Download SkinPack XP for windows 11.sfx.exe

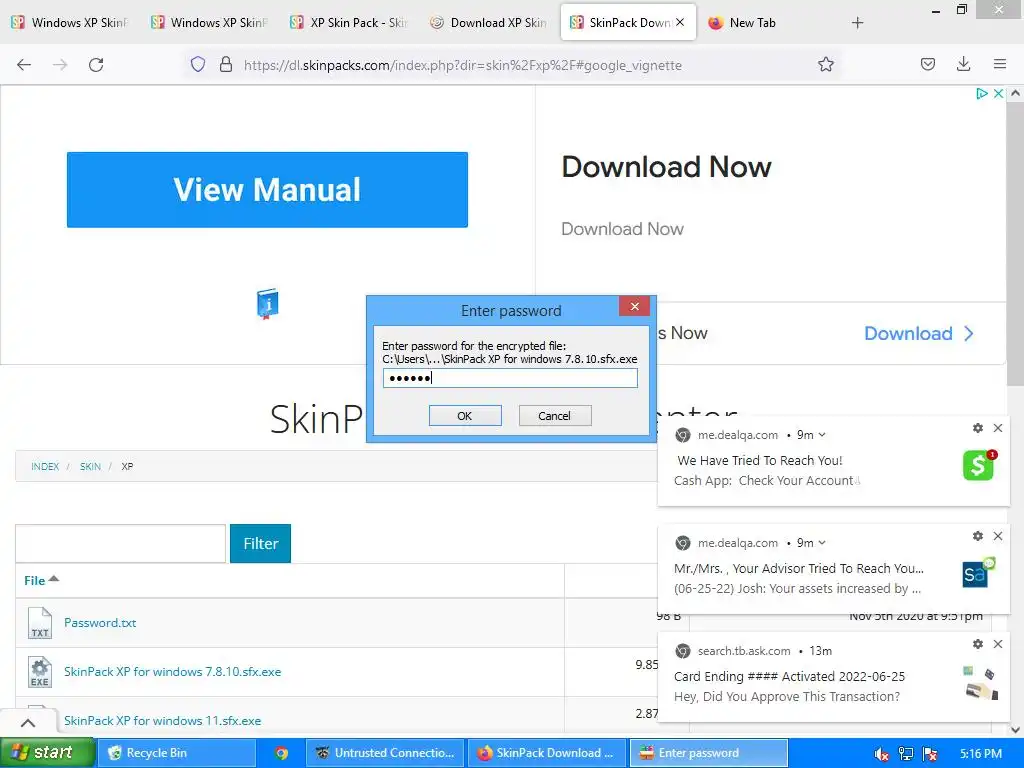163,720
